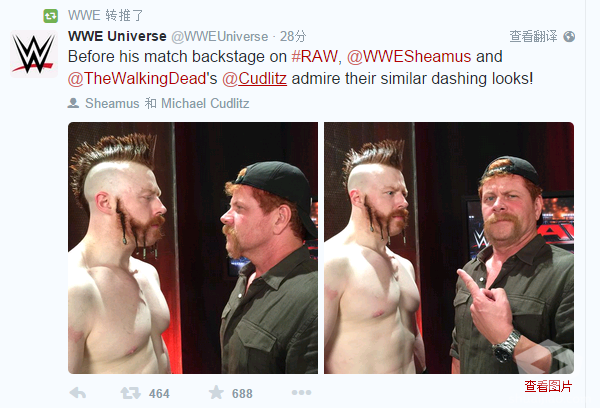The height and width of the screenshot is (408, 600).
Task: Click 查看图片 to view the photos
Action: [x=548, y=386]
